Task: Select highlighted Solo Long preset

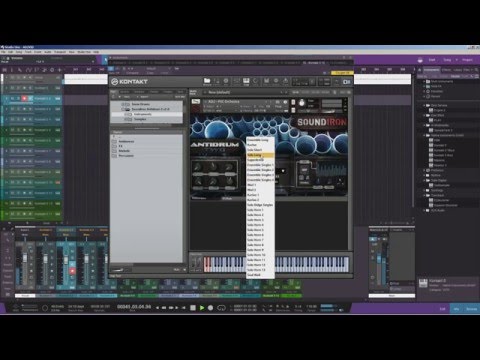Action: [x=260, y=155]
